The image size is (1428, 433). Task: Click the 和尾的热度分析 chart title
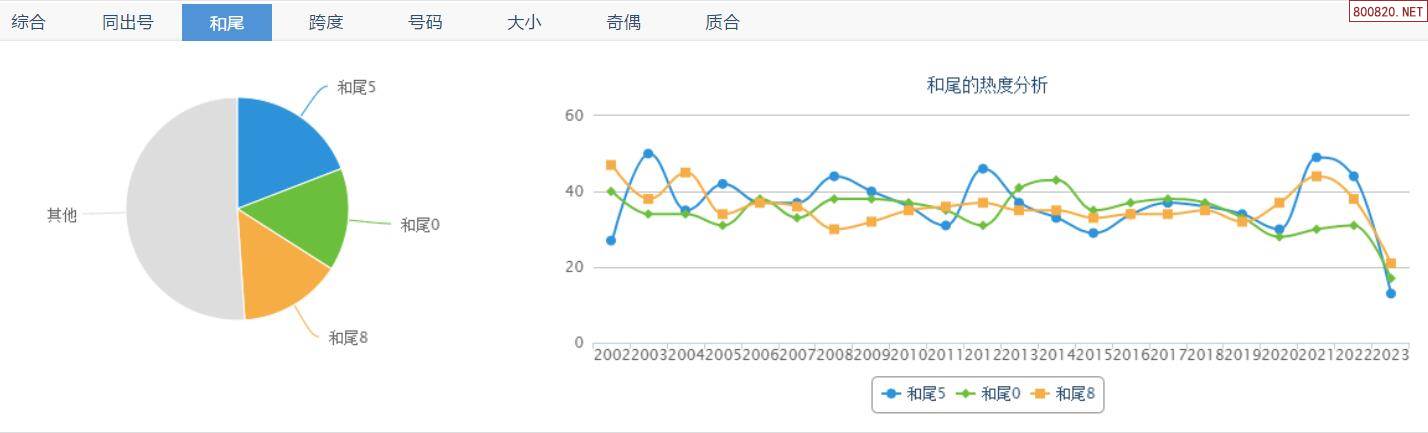pos(987,86)
